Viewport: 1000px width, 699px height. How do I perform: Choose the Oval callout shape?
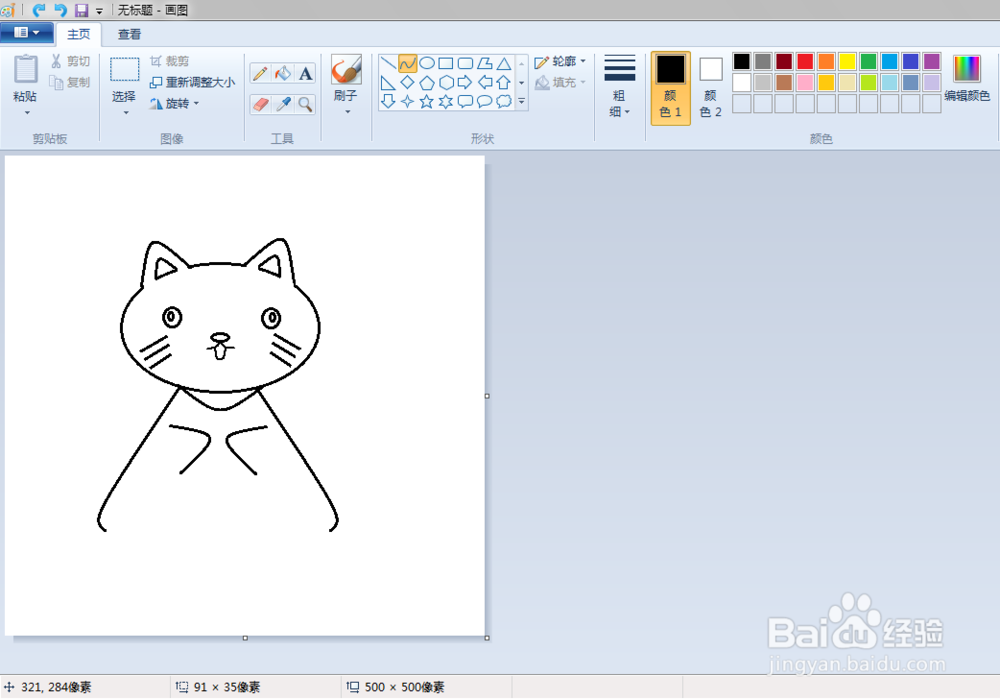[485, 101]
